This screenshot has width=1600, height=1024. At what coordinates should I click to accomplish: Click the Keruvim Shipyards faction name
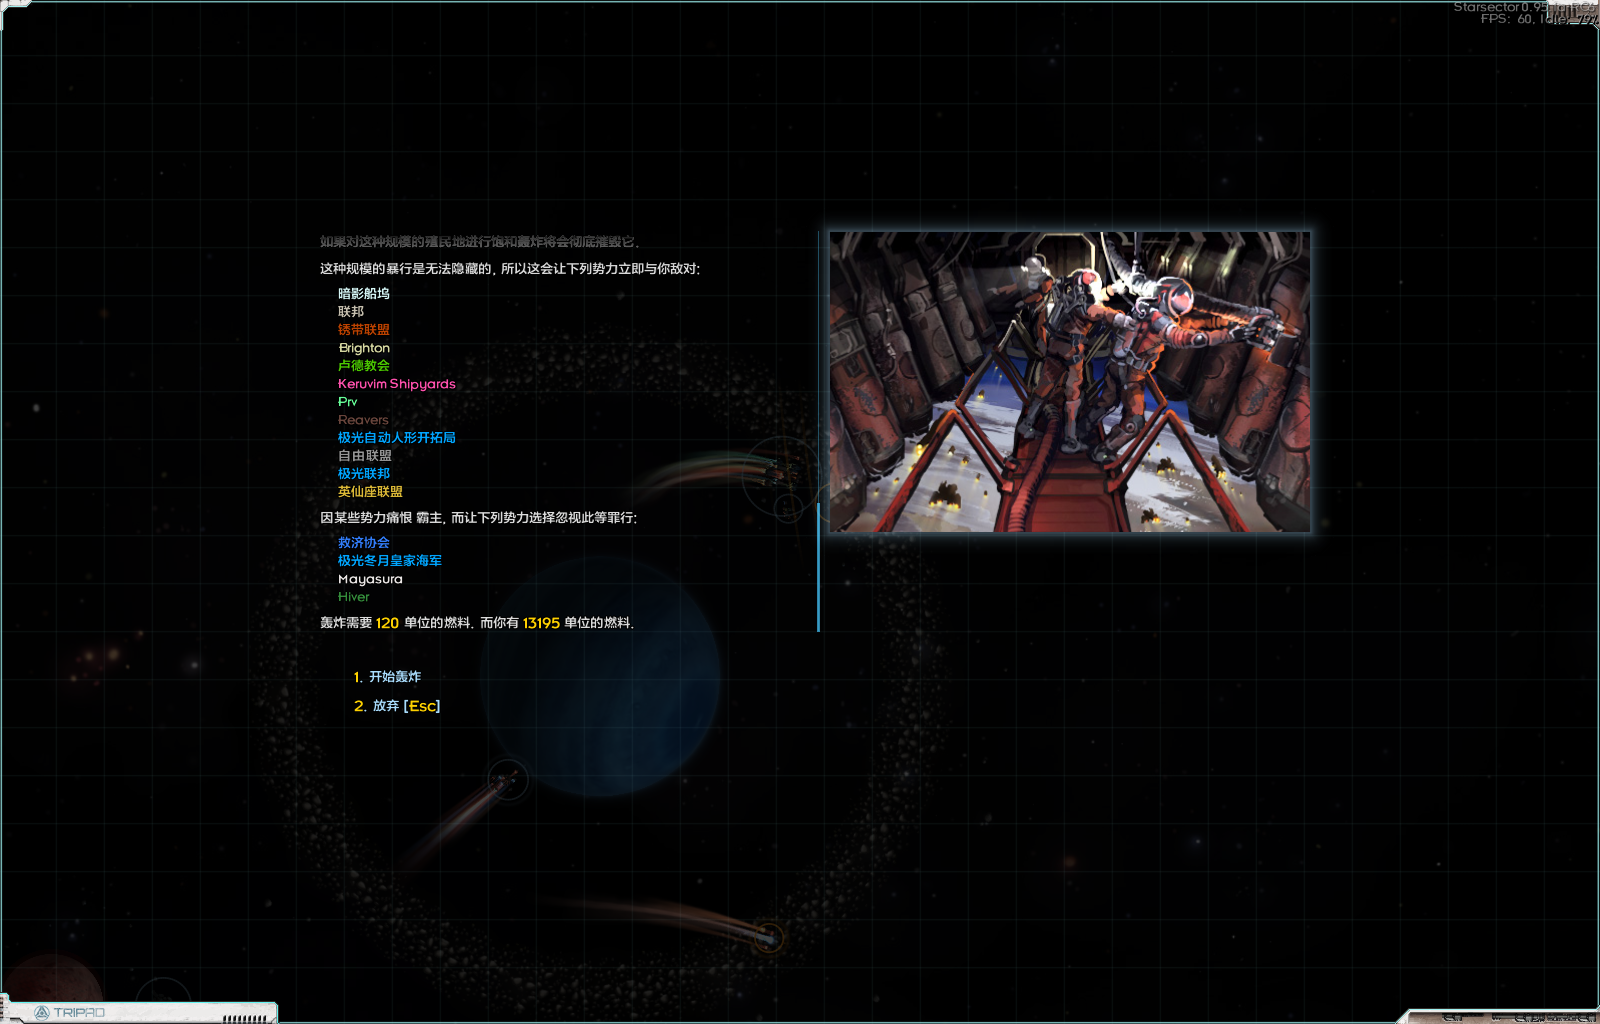coord(396,384)
